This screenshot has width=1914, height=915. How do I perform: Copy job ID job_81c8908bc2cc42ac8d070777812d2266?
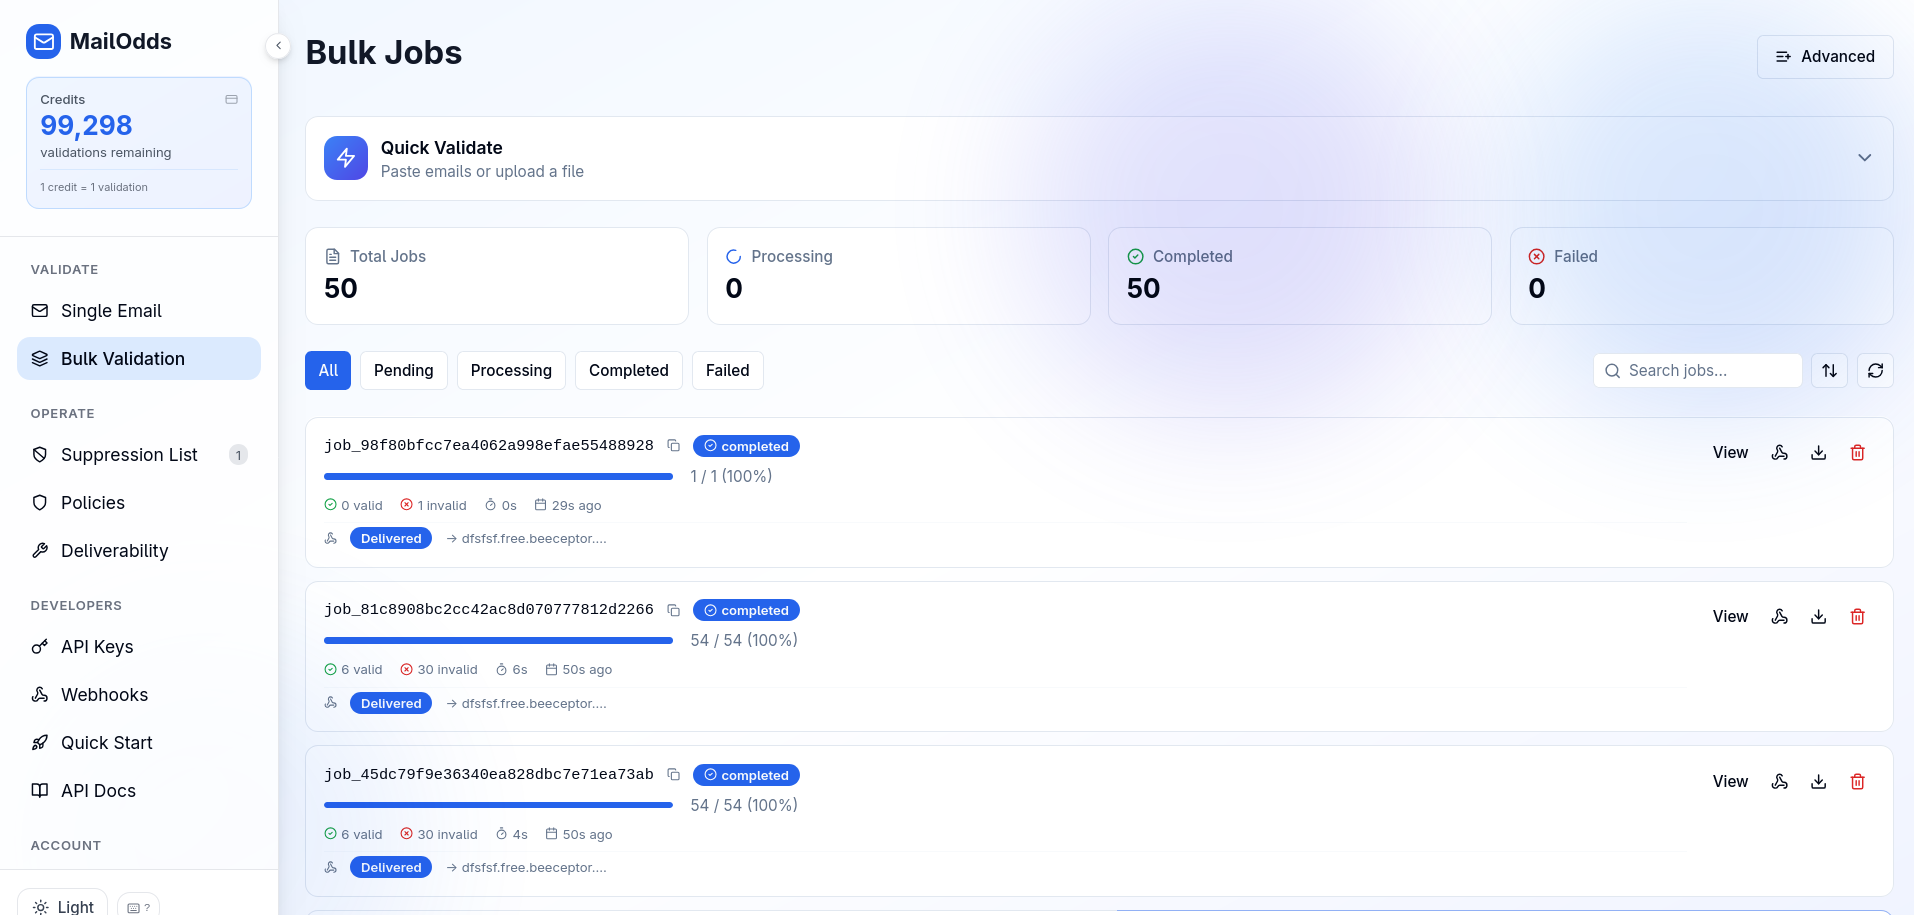point(674,610)
